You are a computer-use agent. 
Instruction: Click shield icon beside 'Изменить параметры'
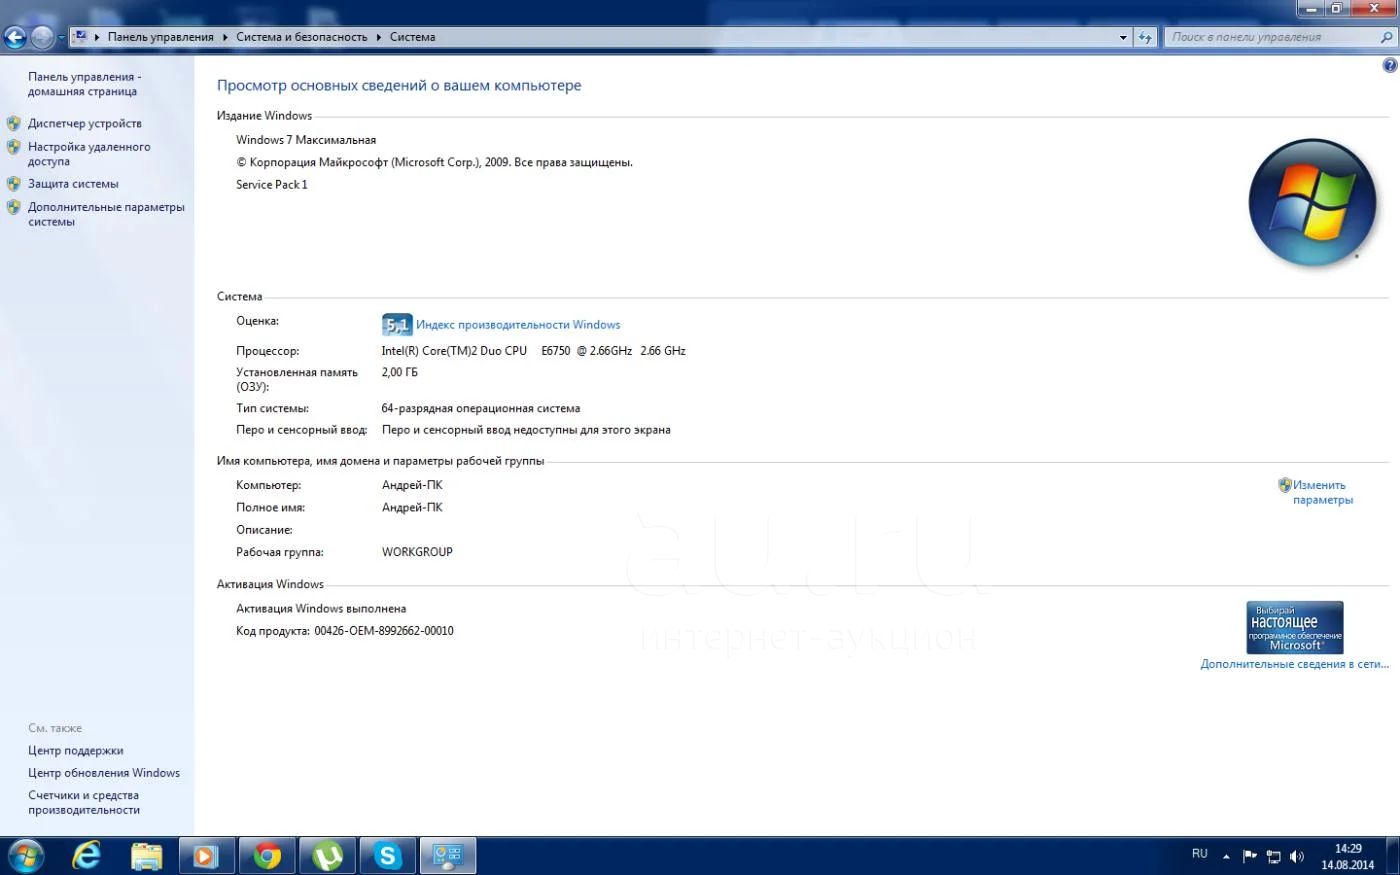(1285, 485)
